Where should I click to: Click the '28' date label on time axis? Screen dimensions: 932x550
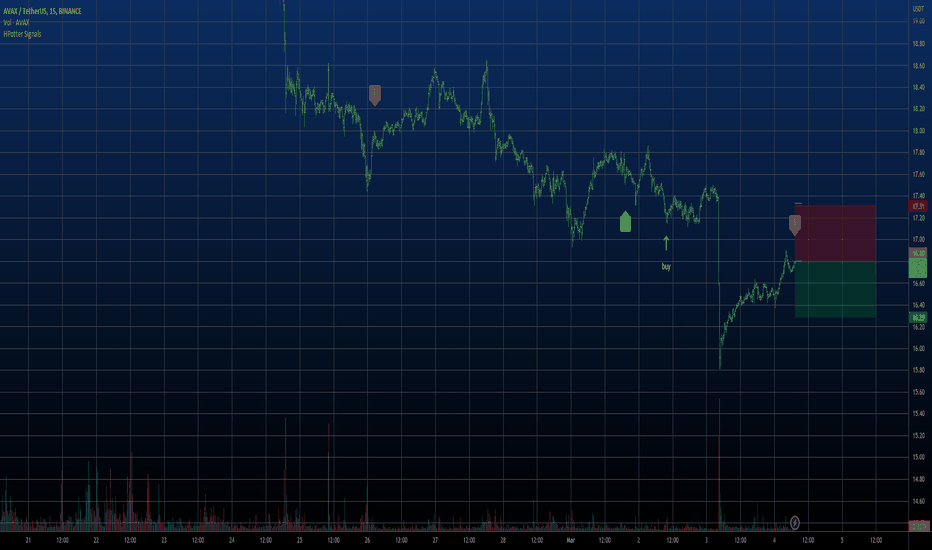[503, 540]
